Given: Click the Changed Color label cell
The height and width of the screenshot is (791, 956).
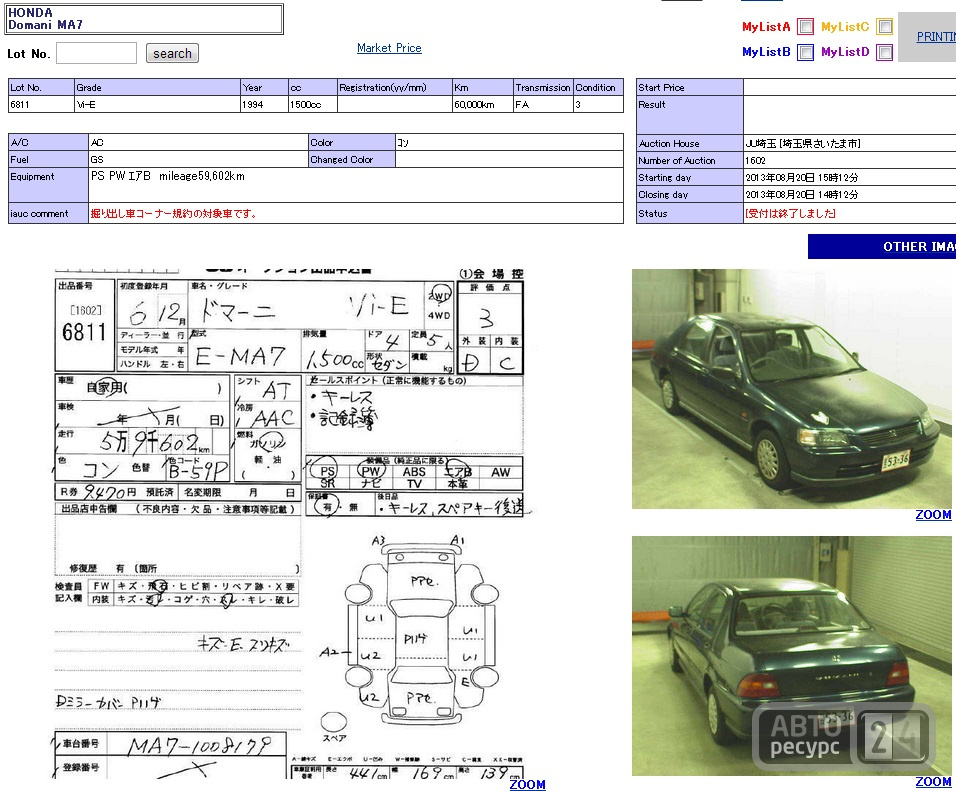Looking at the screenshot, I should click(x=352, y=159).
